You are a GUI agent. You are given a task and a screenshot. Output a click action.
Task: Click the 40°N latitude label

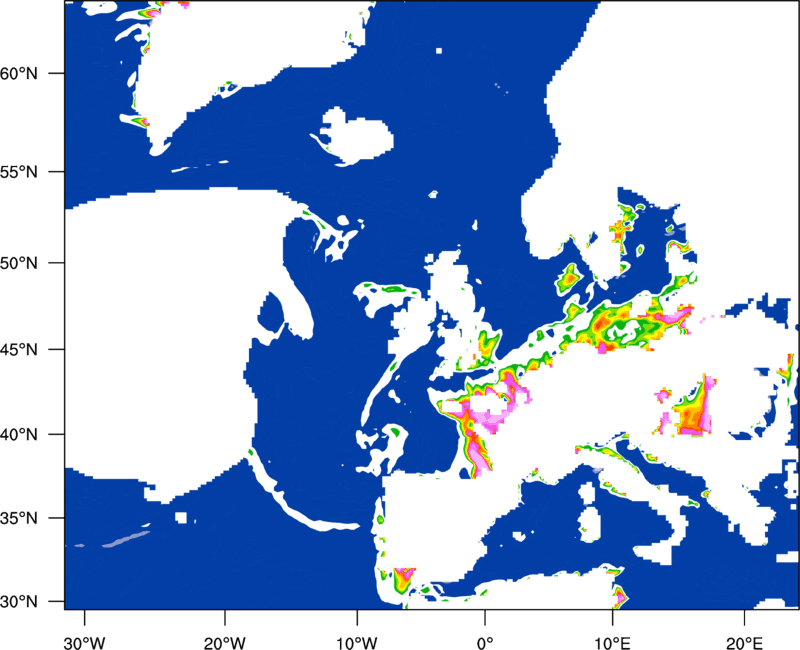tap(19, 435)
